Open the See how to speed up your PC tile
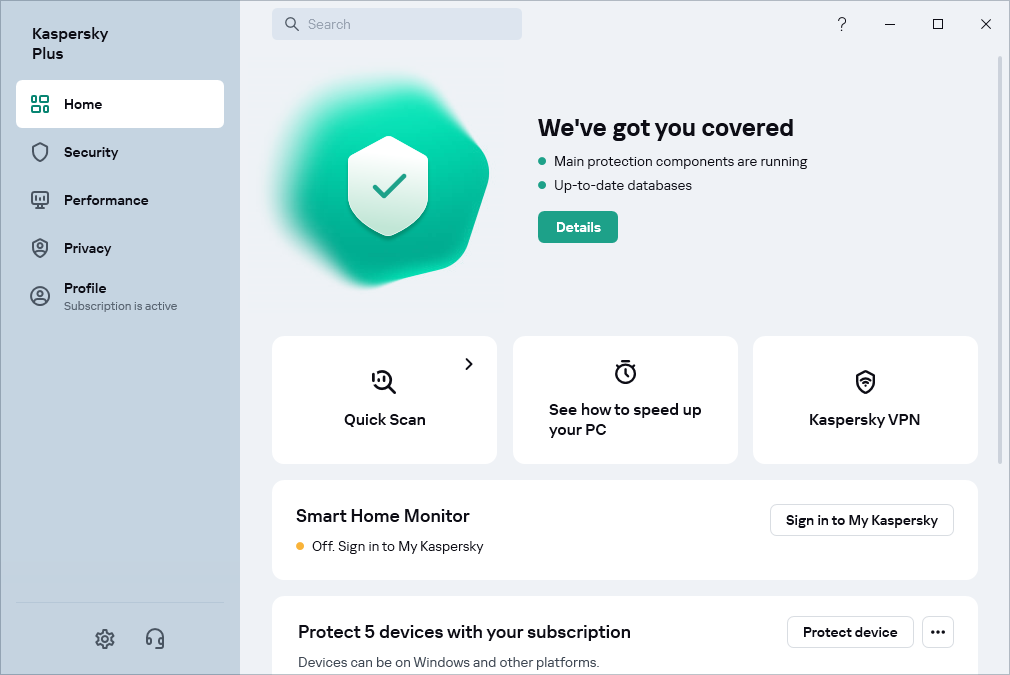 click(x=625, y=400)
